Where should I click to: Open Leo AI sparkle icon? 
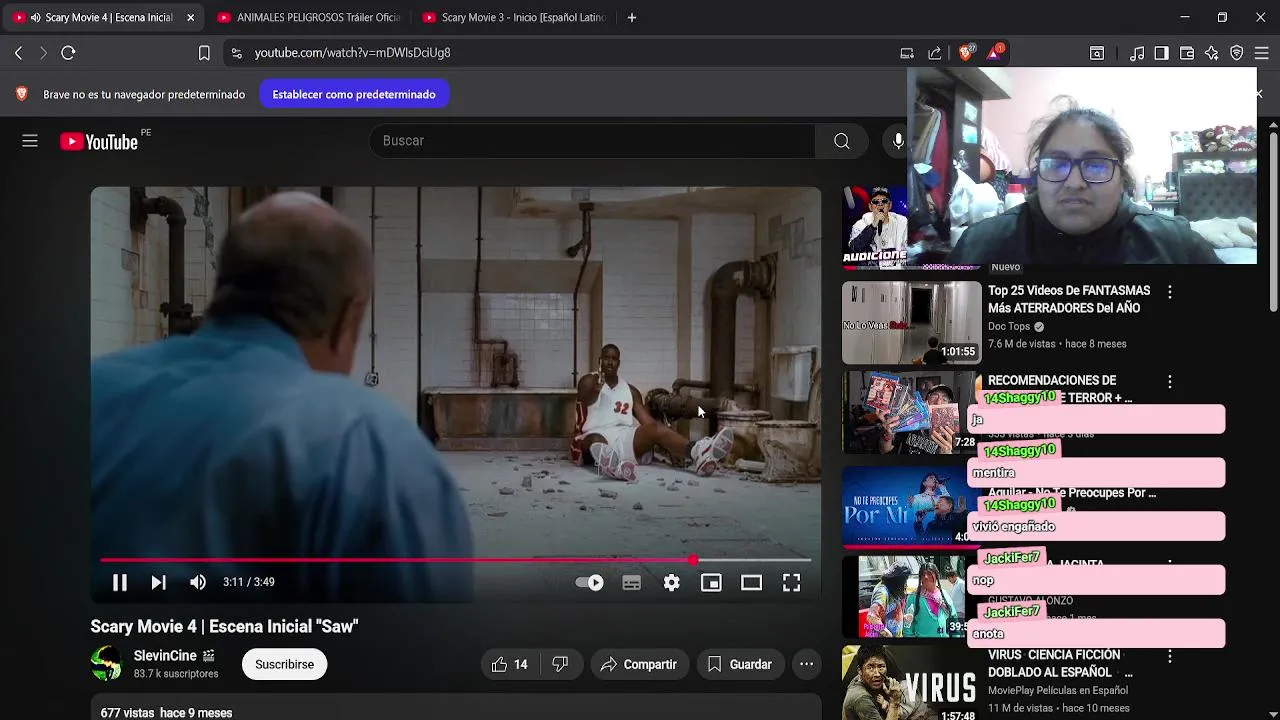1212,53
